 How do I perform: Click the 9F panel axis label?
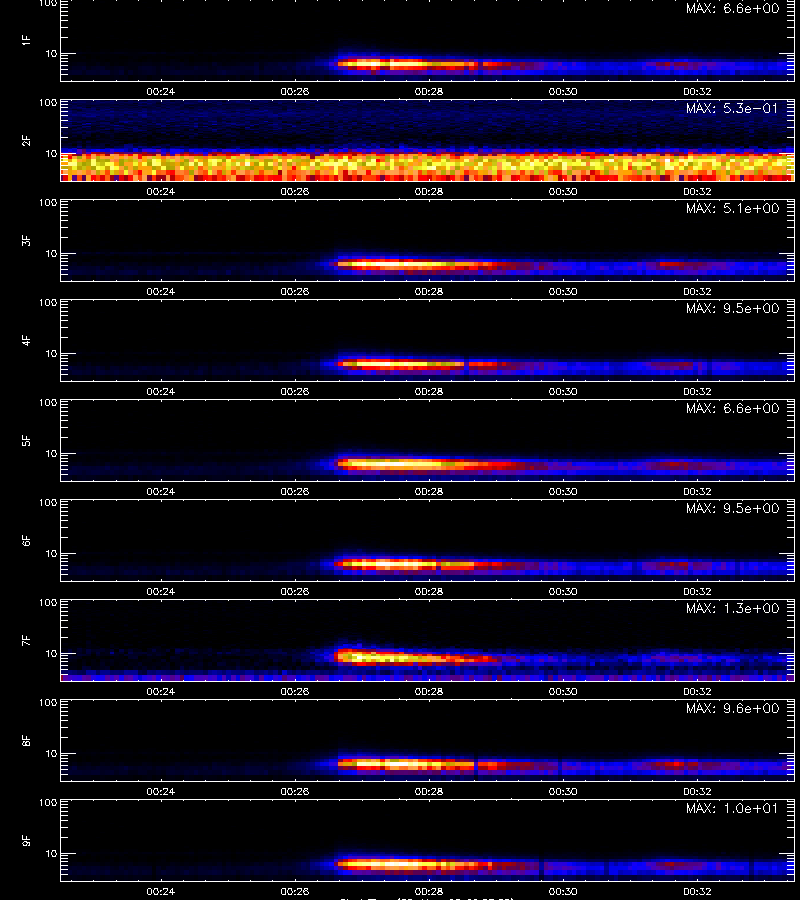tap(26, 840)
